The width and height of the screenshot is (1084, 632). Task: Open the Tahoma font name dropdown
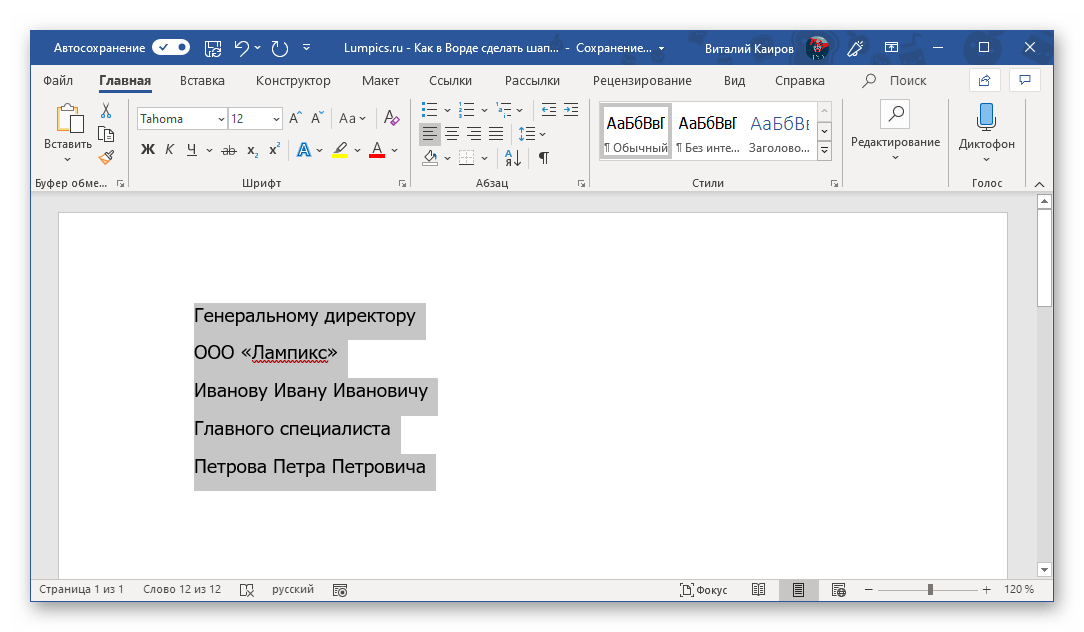220,119
